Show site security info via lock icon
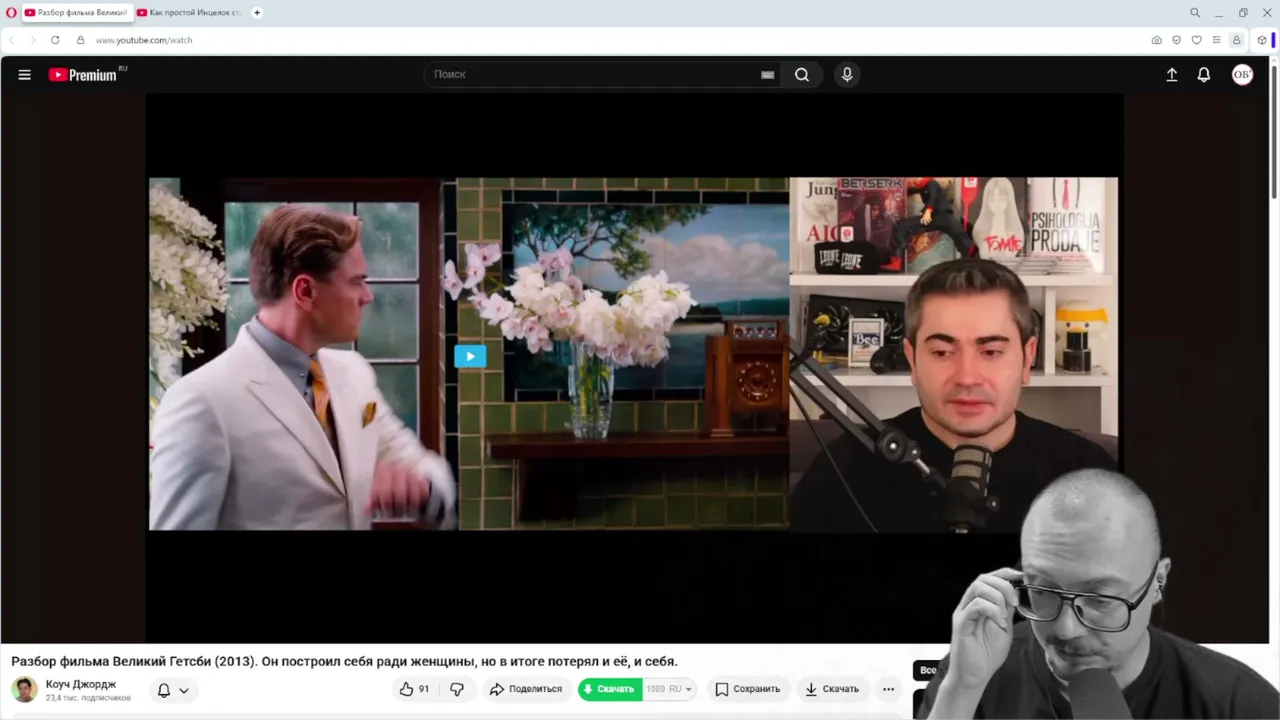This screenshot has width=1280, height=720. coord(81,40)
